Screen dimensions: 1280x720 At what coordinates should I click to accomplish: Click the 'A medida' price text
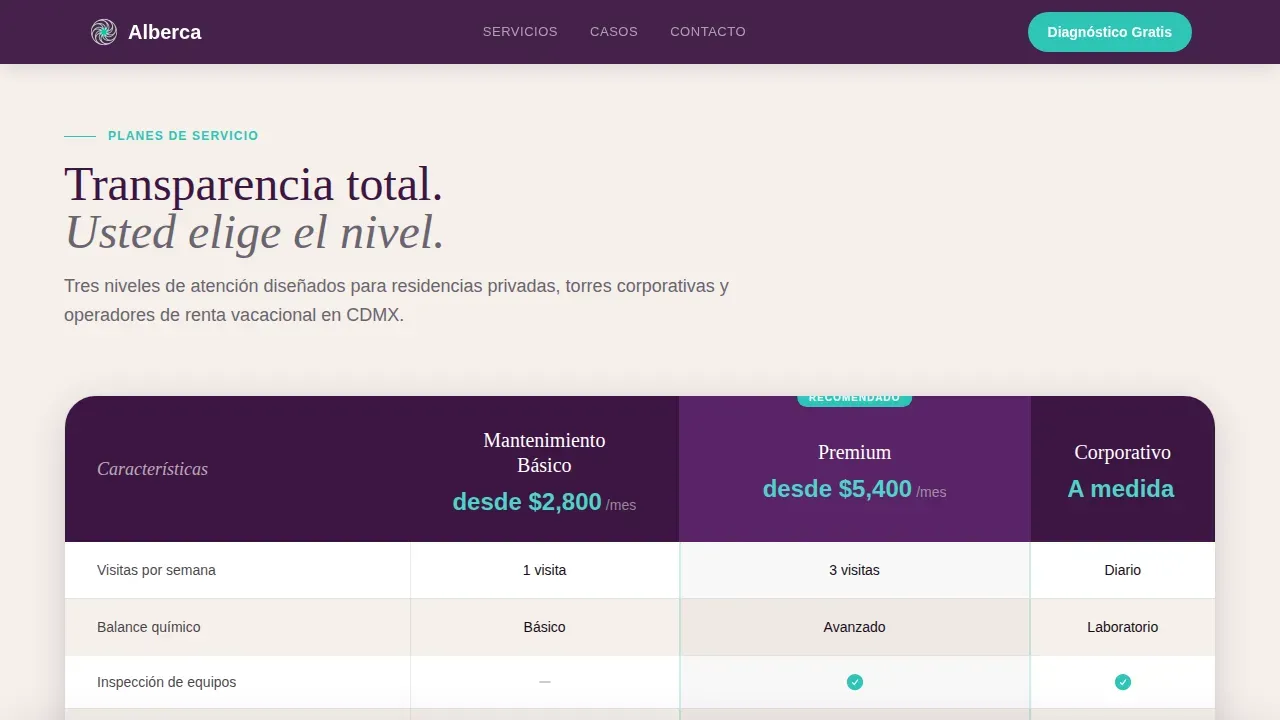coord(1121,489)
